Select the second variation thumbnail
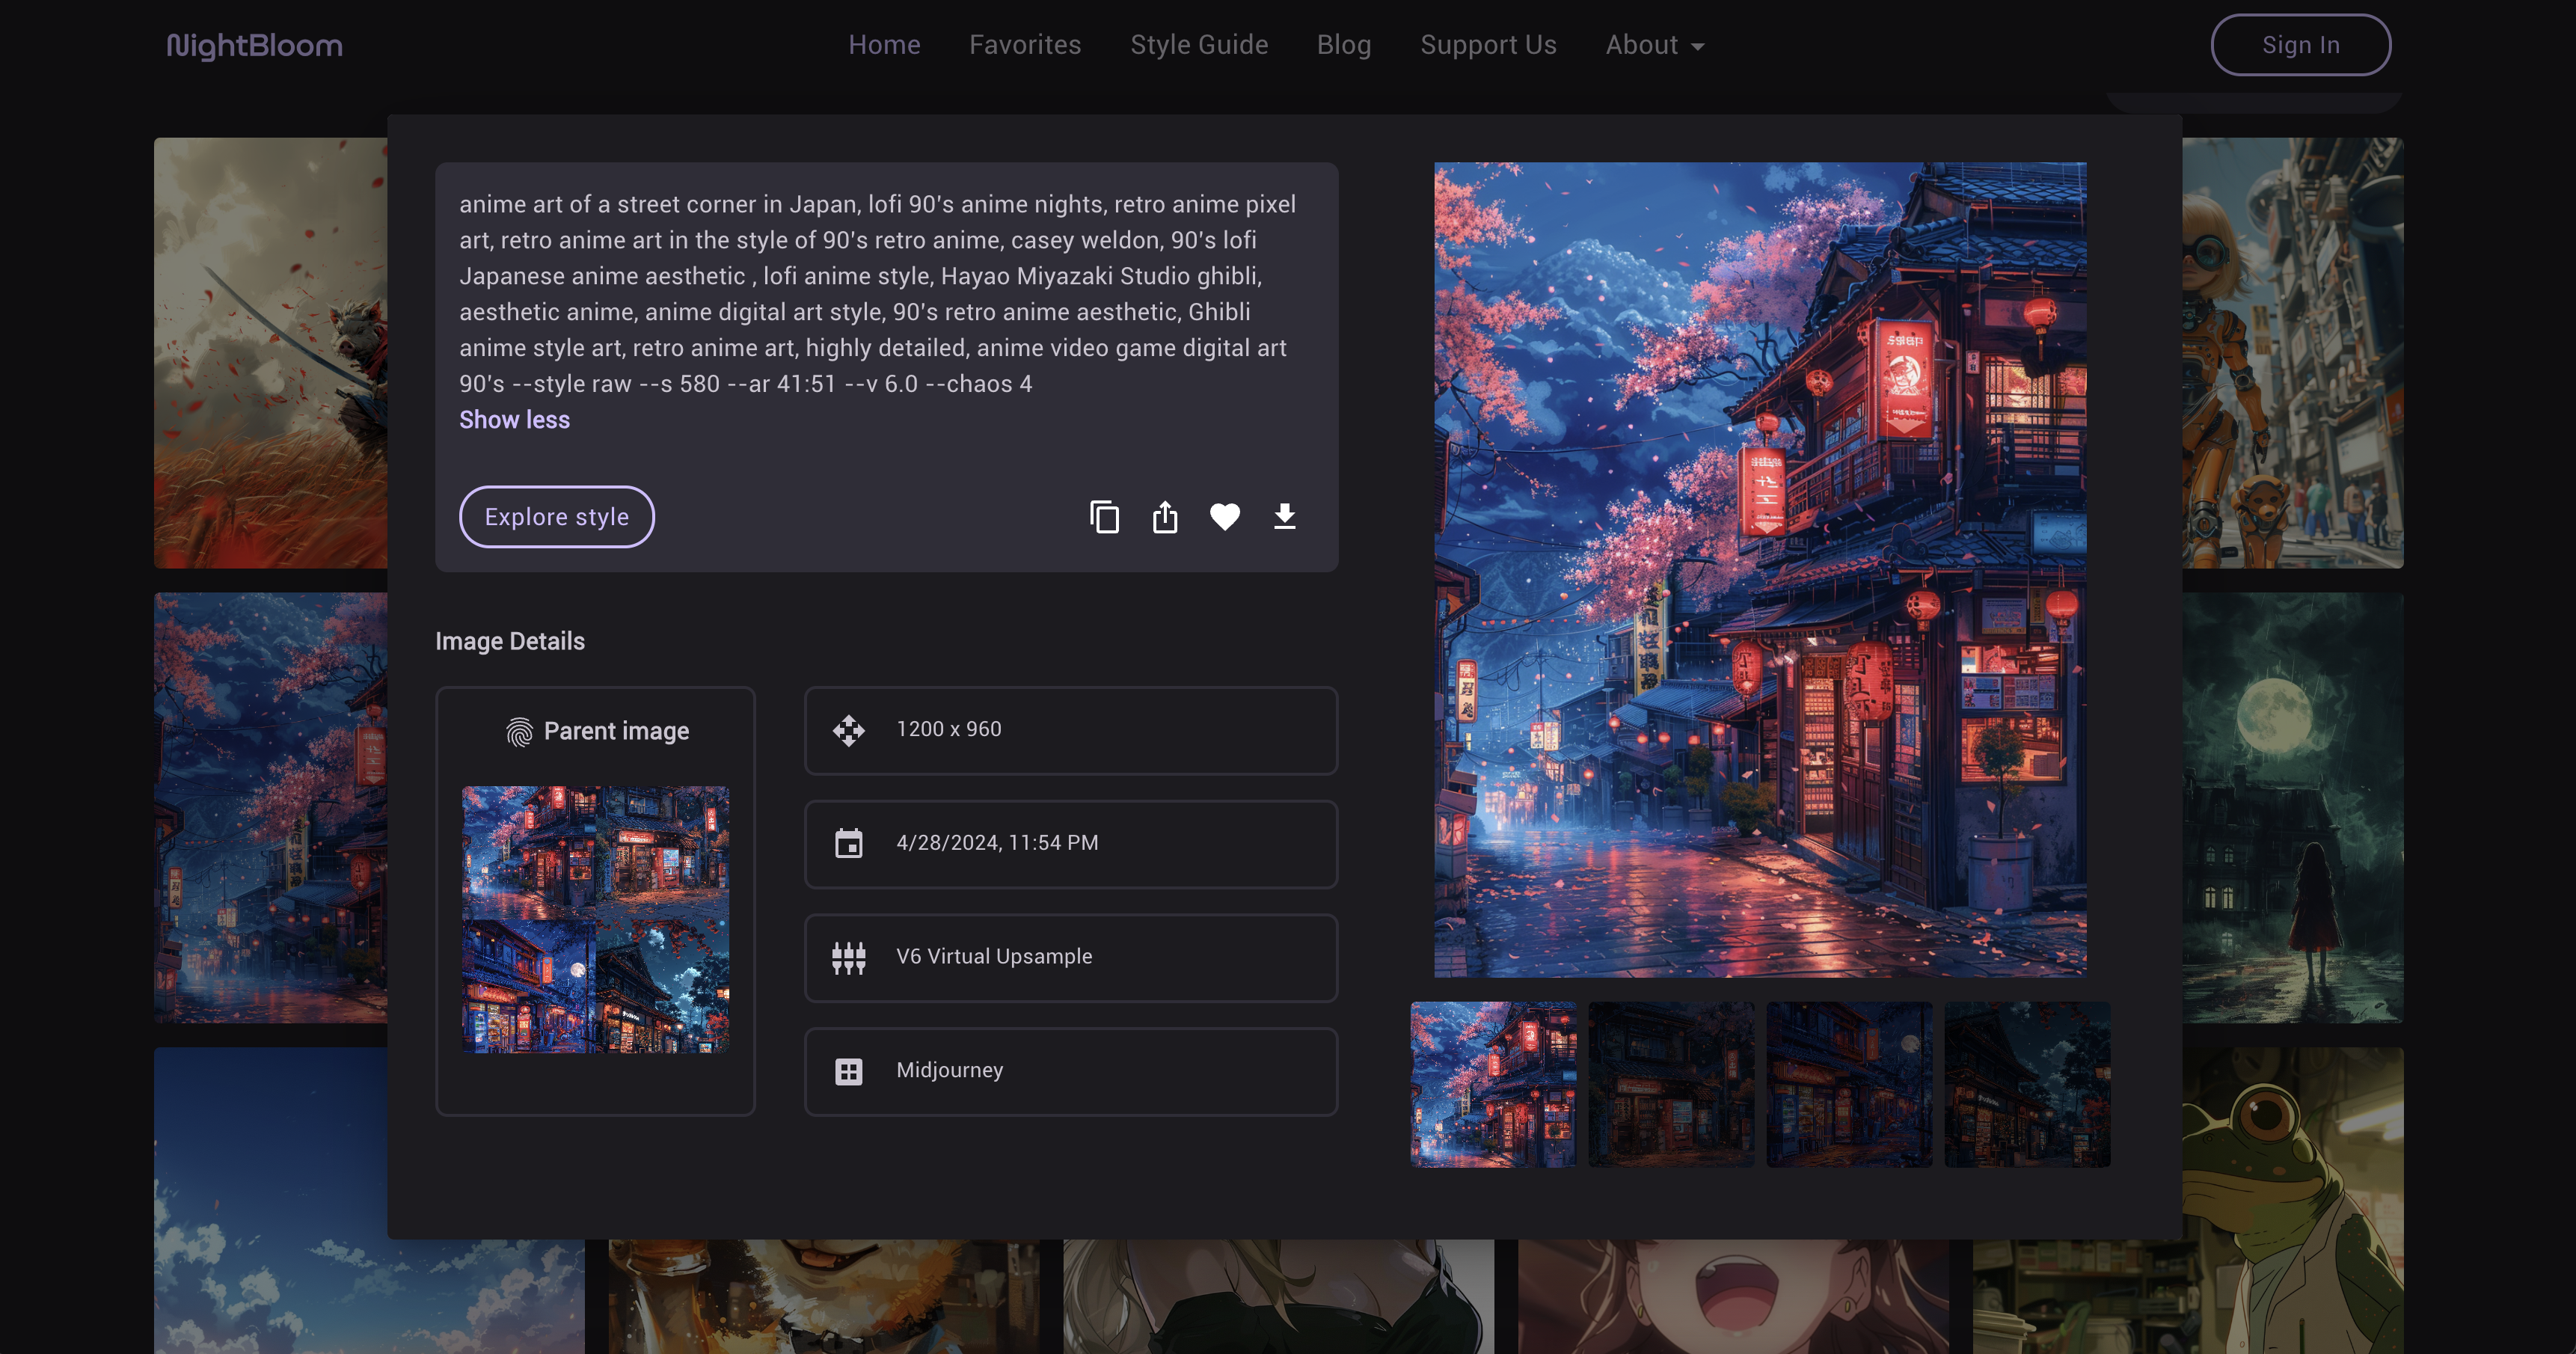 pyautogui.click(x=1671, y=1085)
